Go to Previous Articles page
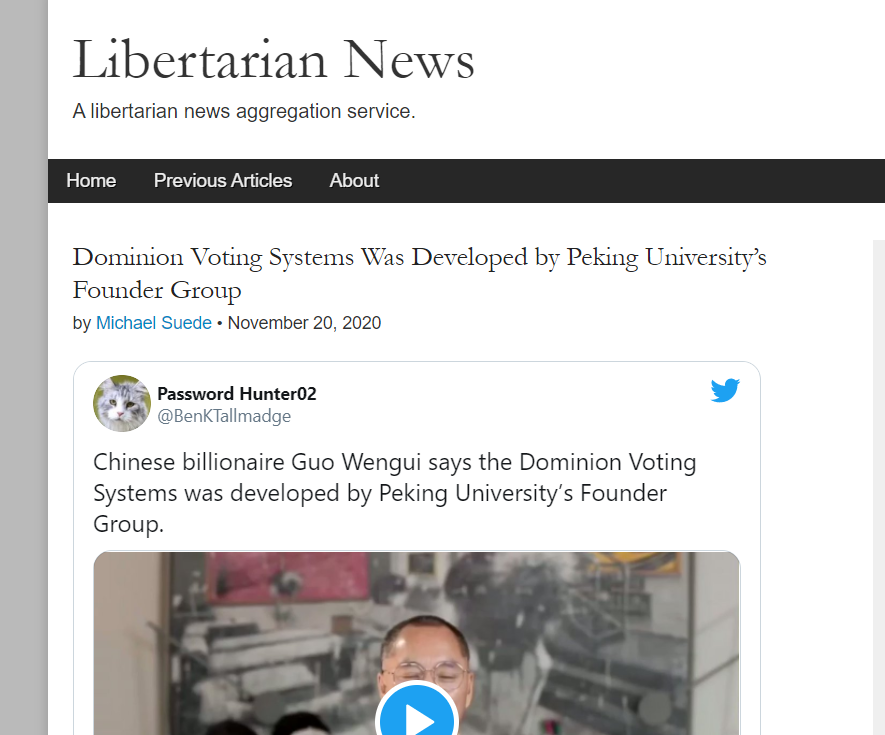Screen dimensions: 885x735 tap(223, 181)
